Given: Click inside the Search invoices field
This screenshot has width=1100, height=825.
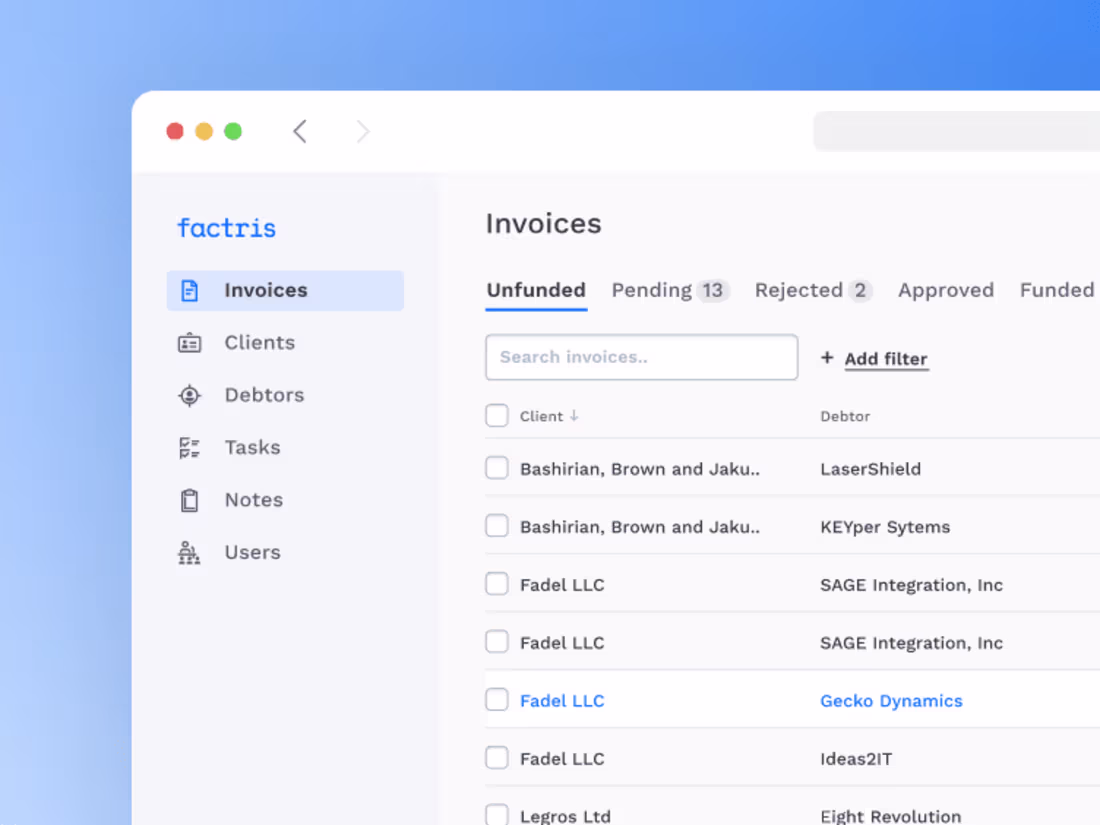Looking at the screenshot, I should [x=641, y=357].
